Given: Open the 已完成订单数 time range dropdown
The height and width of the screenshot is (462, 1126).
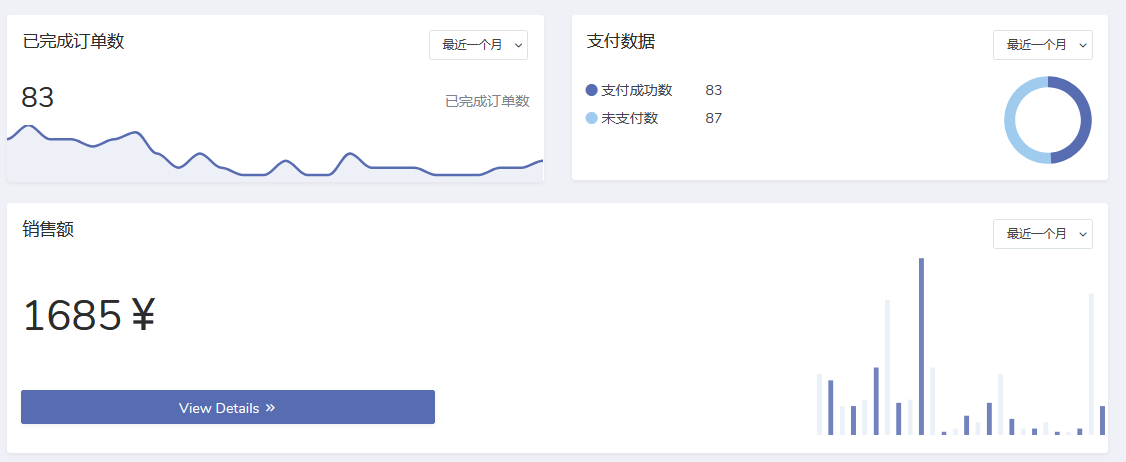Looking at the screenshot, I should [x=478, y=45].
